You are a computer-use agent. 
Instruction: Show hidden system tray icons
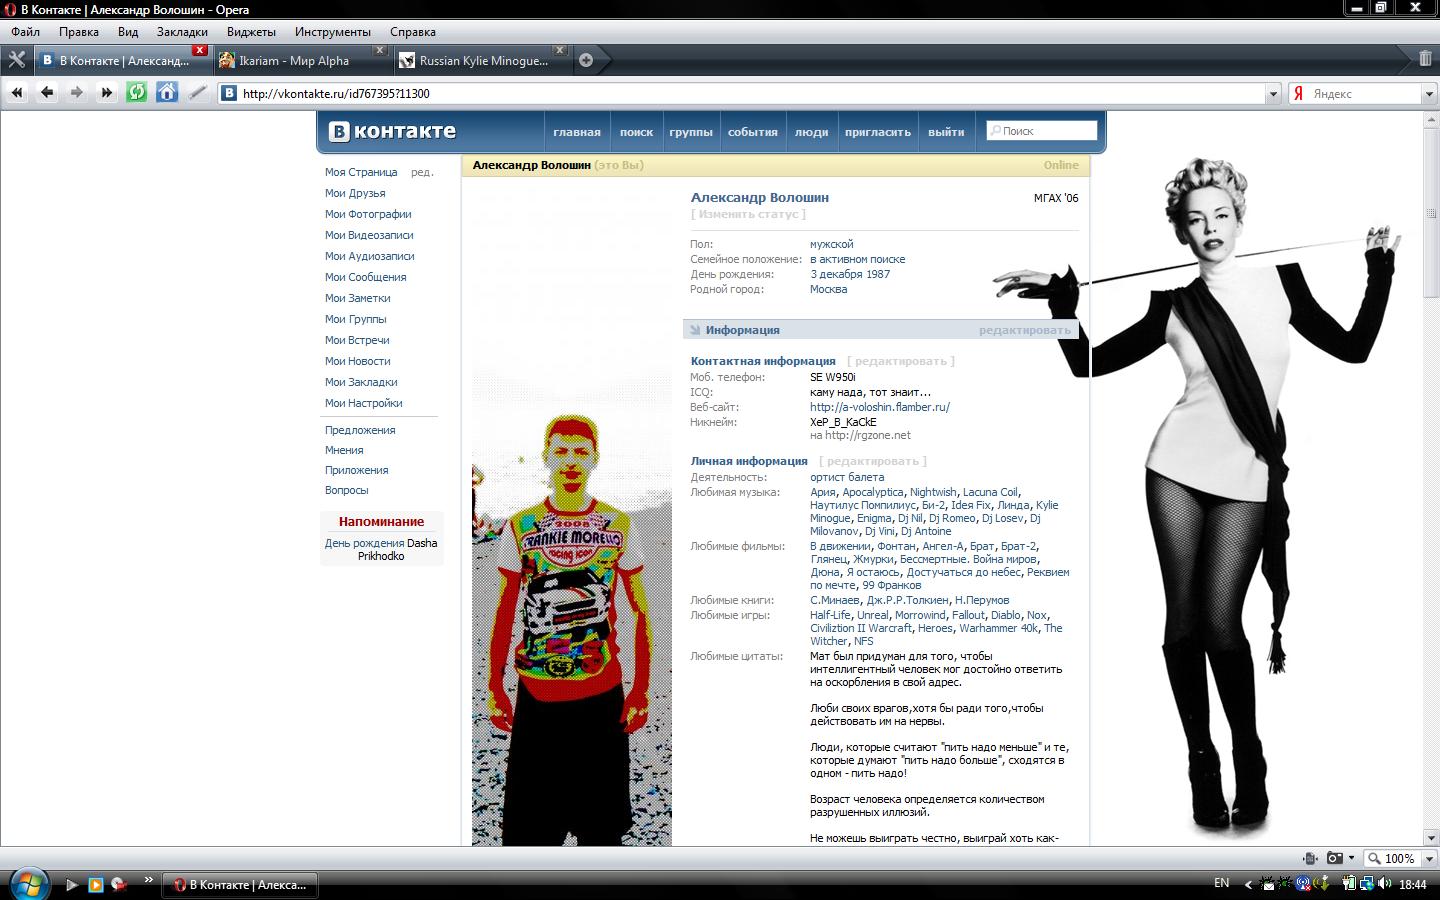1247,884
